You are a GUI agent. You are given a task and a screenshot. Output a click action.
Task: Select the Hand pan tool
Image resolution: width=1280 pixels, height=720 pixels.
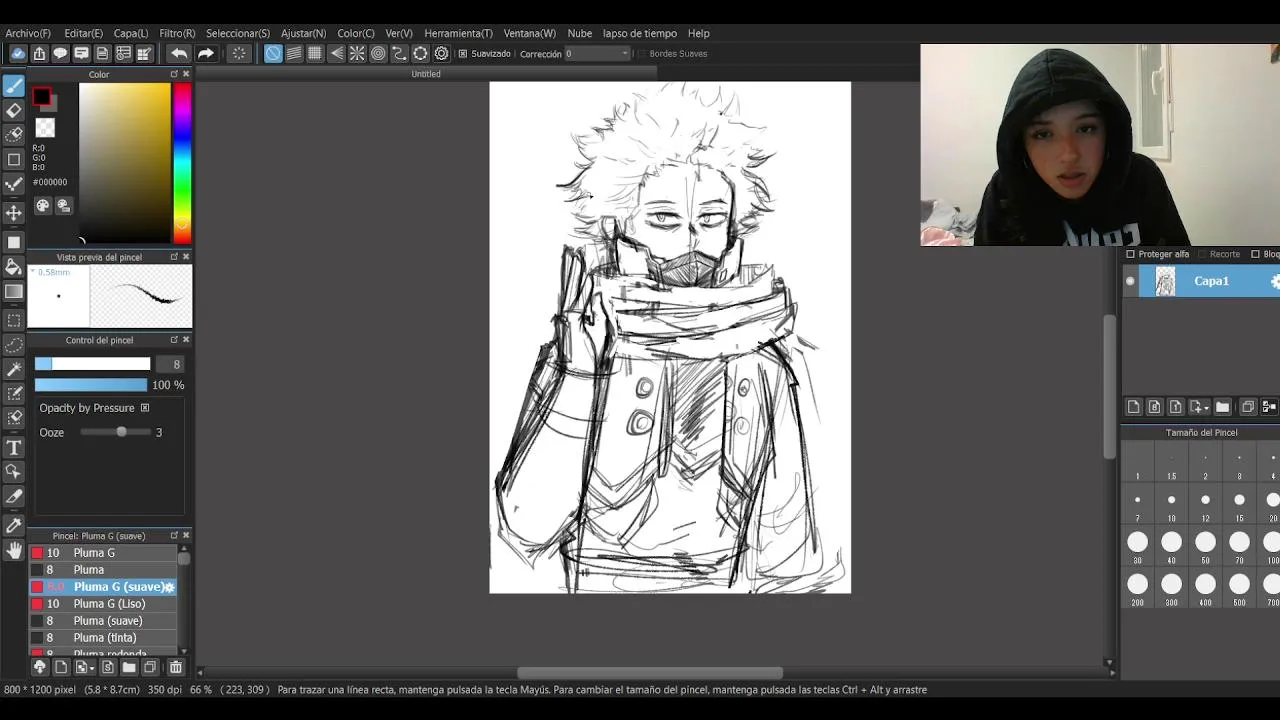click(14, 550)
